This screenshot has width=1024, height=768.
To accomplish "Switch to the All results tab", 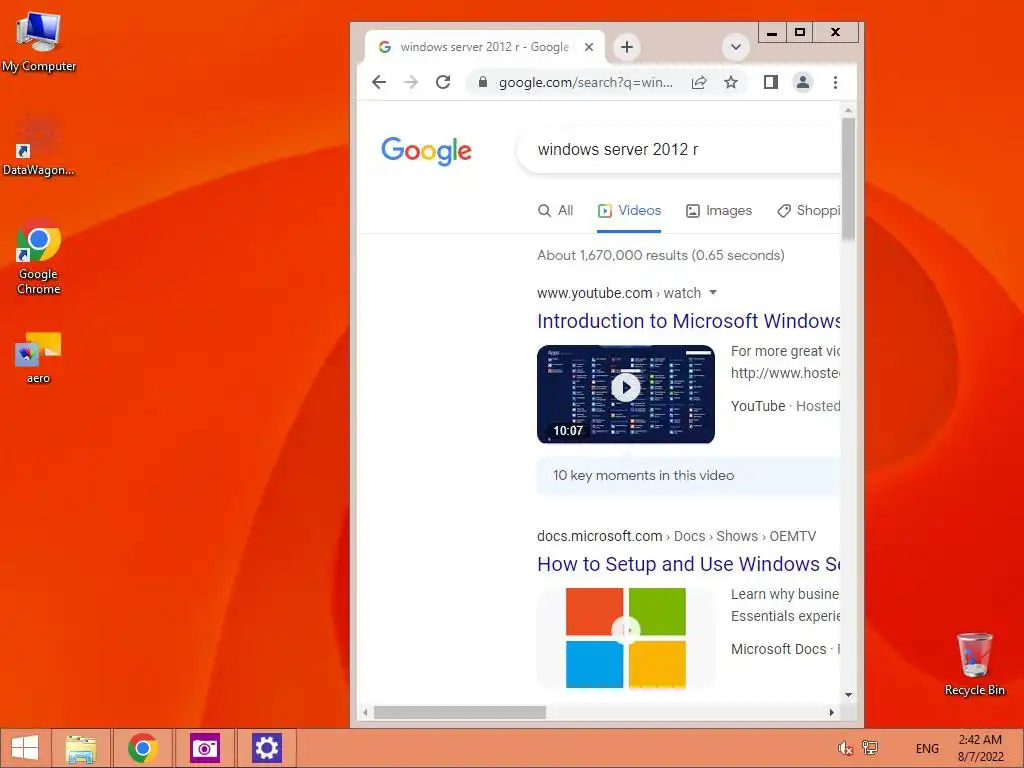I will (555, 210).
